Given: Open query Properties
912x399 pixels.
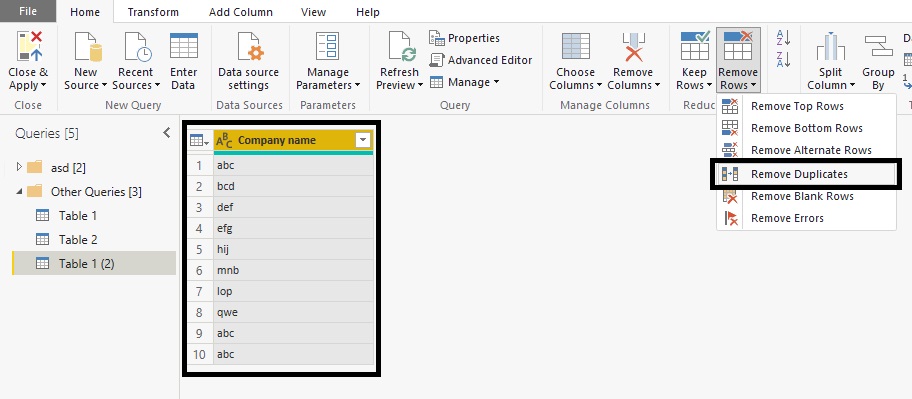Looking at the screenshot, I should pyautogui.click(x=465, y=38).
